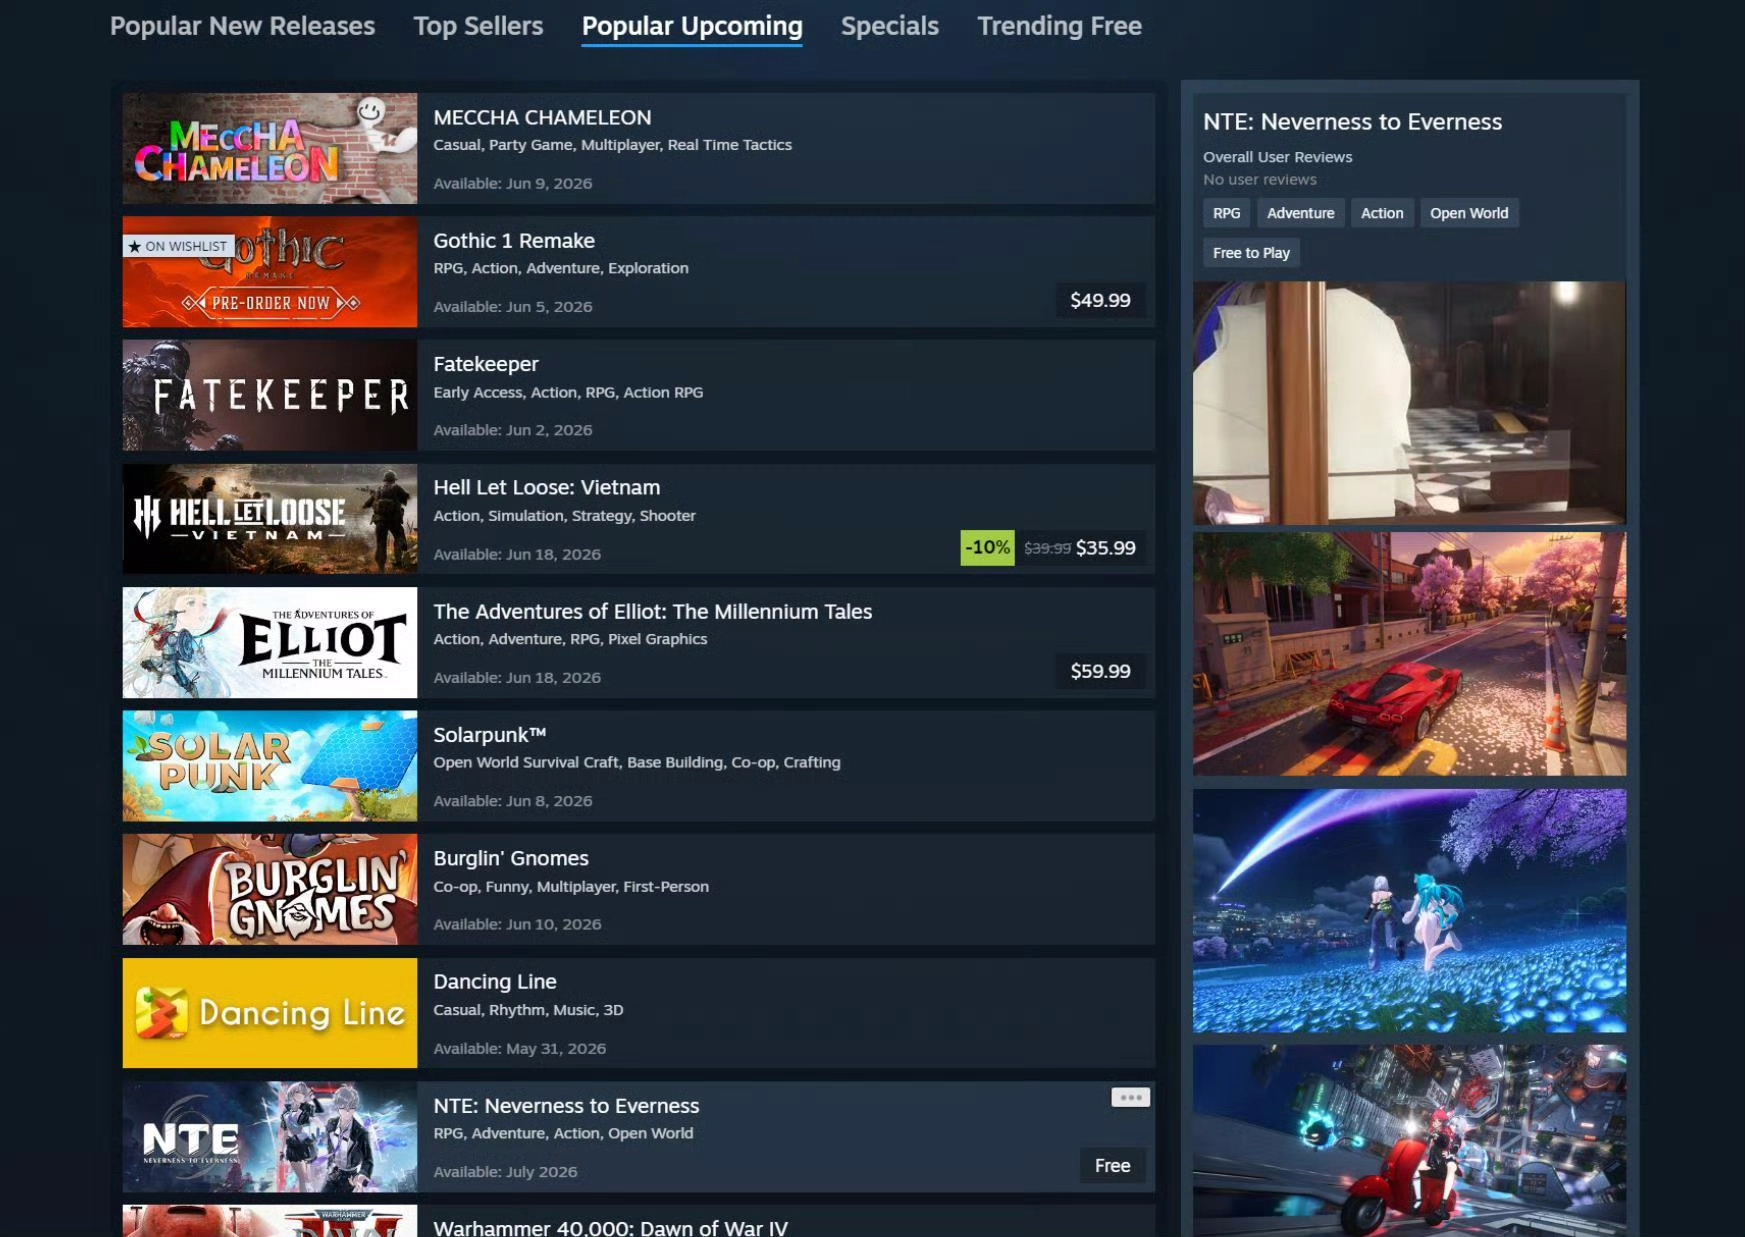Click 'Available: Jun 2, 2026' release date
Viewport: 1745px width, 1237px height.
coord(513,430)
